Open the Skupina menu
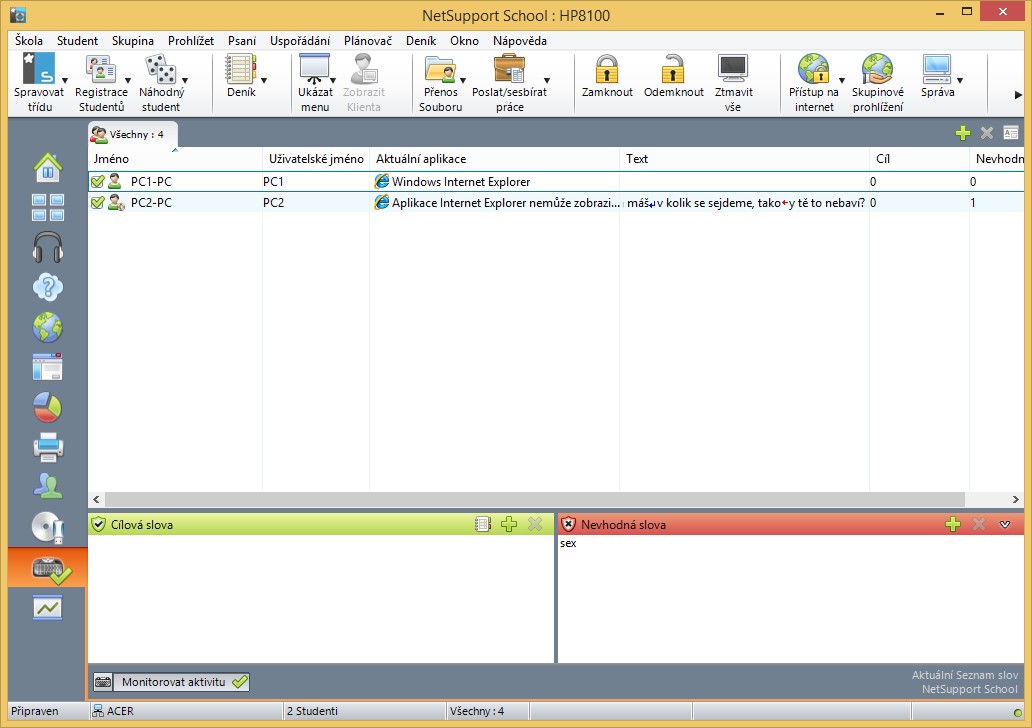This screenshot has width=1032, height=728. (132, 41)
